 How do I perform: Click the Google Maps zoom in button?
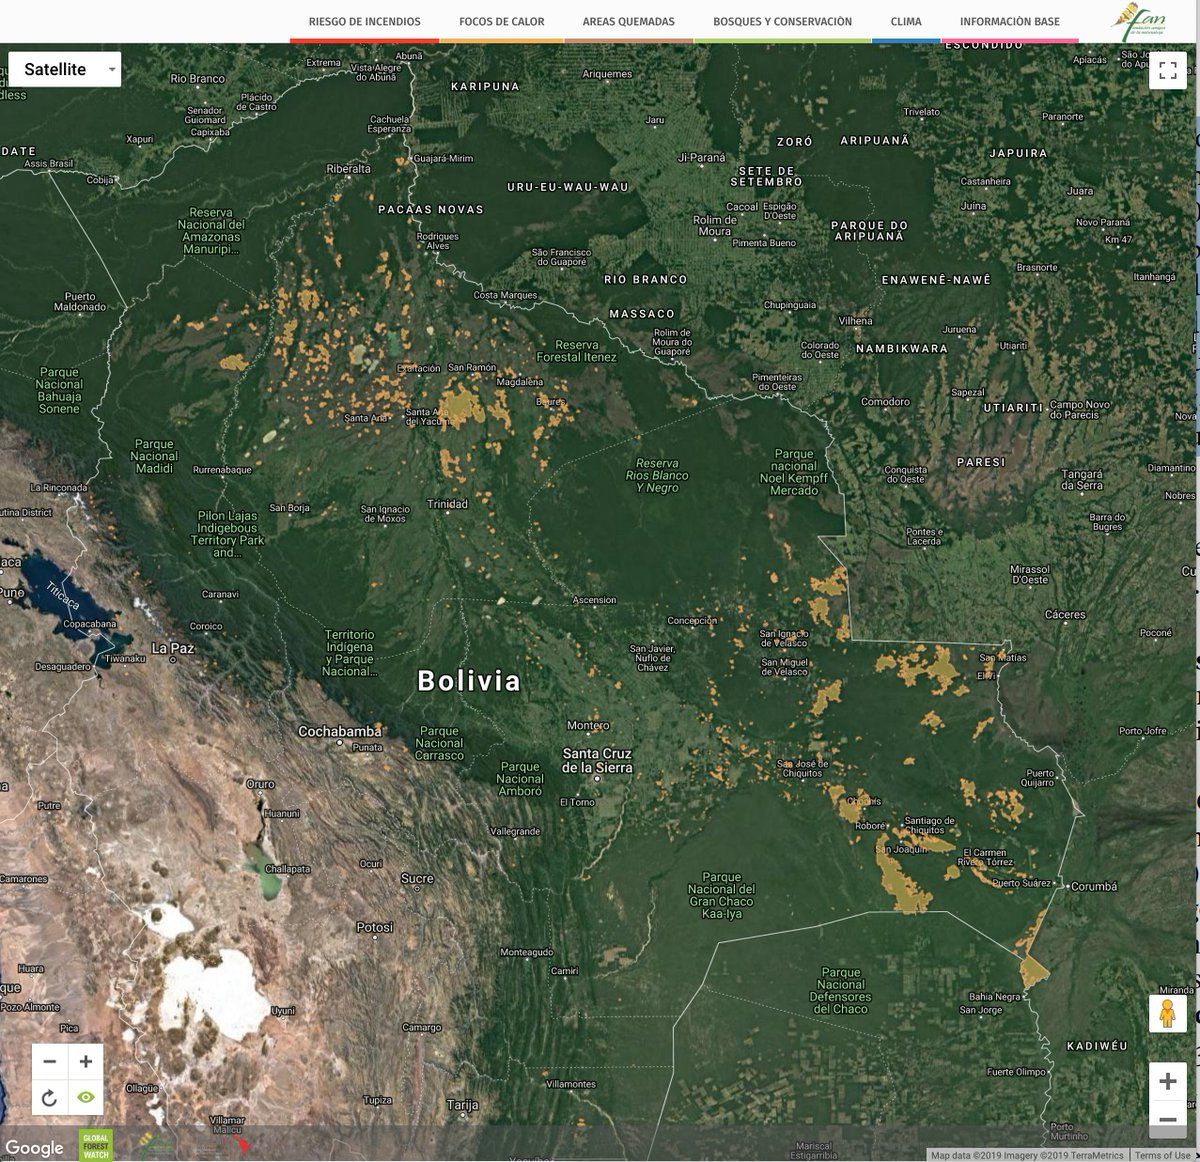(x=1167, y=1081)
